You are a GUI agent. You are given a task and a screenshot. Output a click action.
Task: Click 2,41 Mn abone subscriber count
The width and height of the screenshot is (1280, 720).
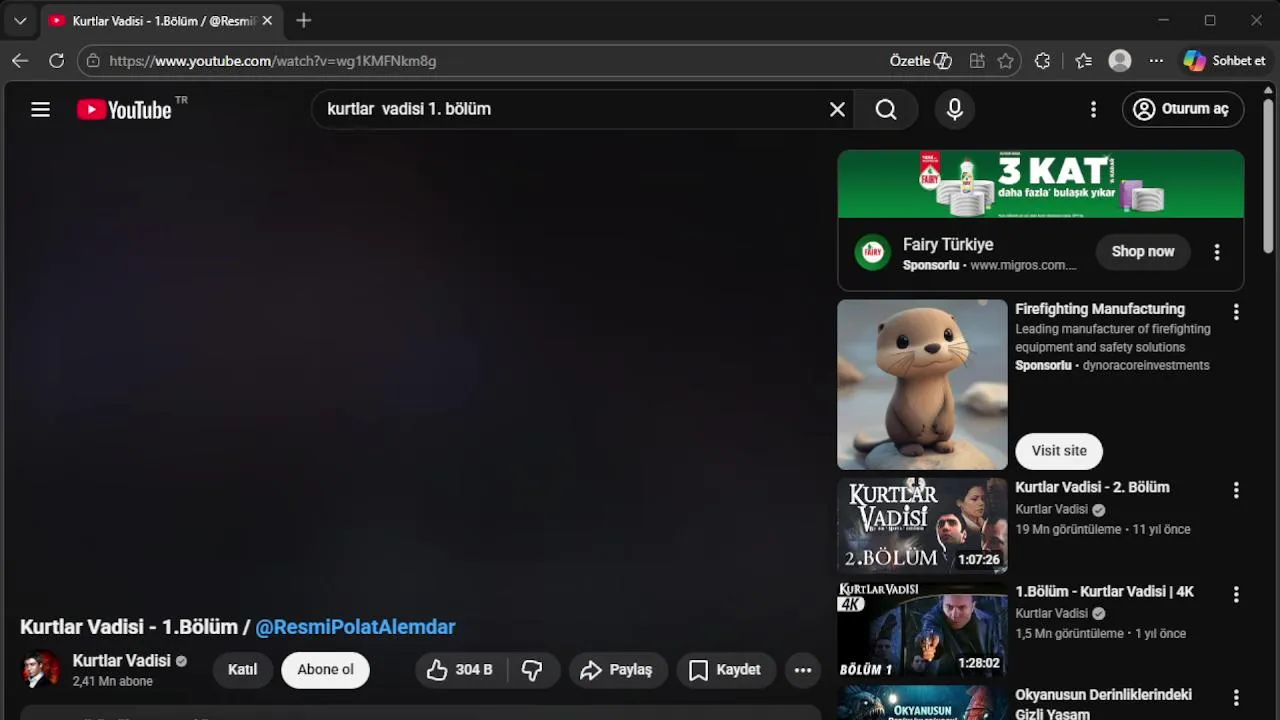pyautogui.click(x=112, y=681)
